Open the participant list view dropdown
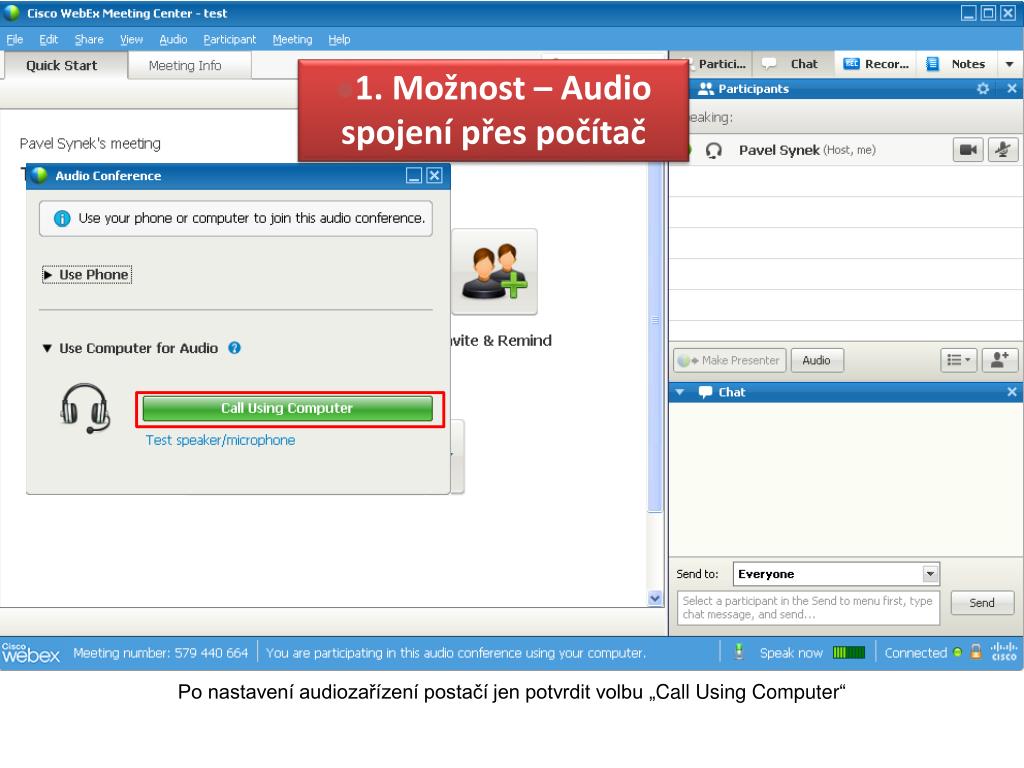The image size is (1024, 768). coord(959,360)
